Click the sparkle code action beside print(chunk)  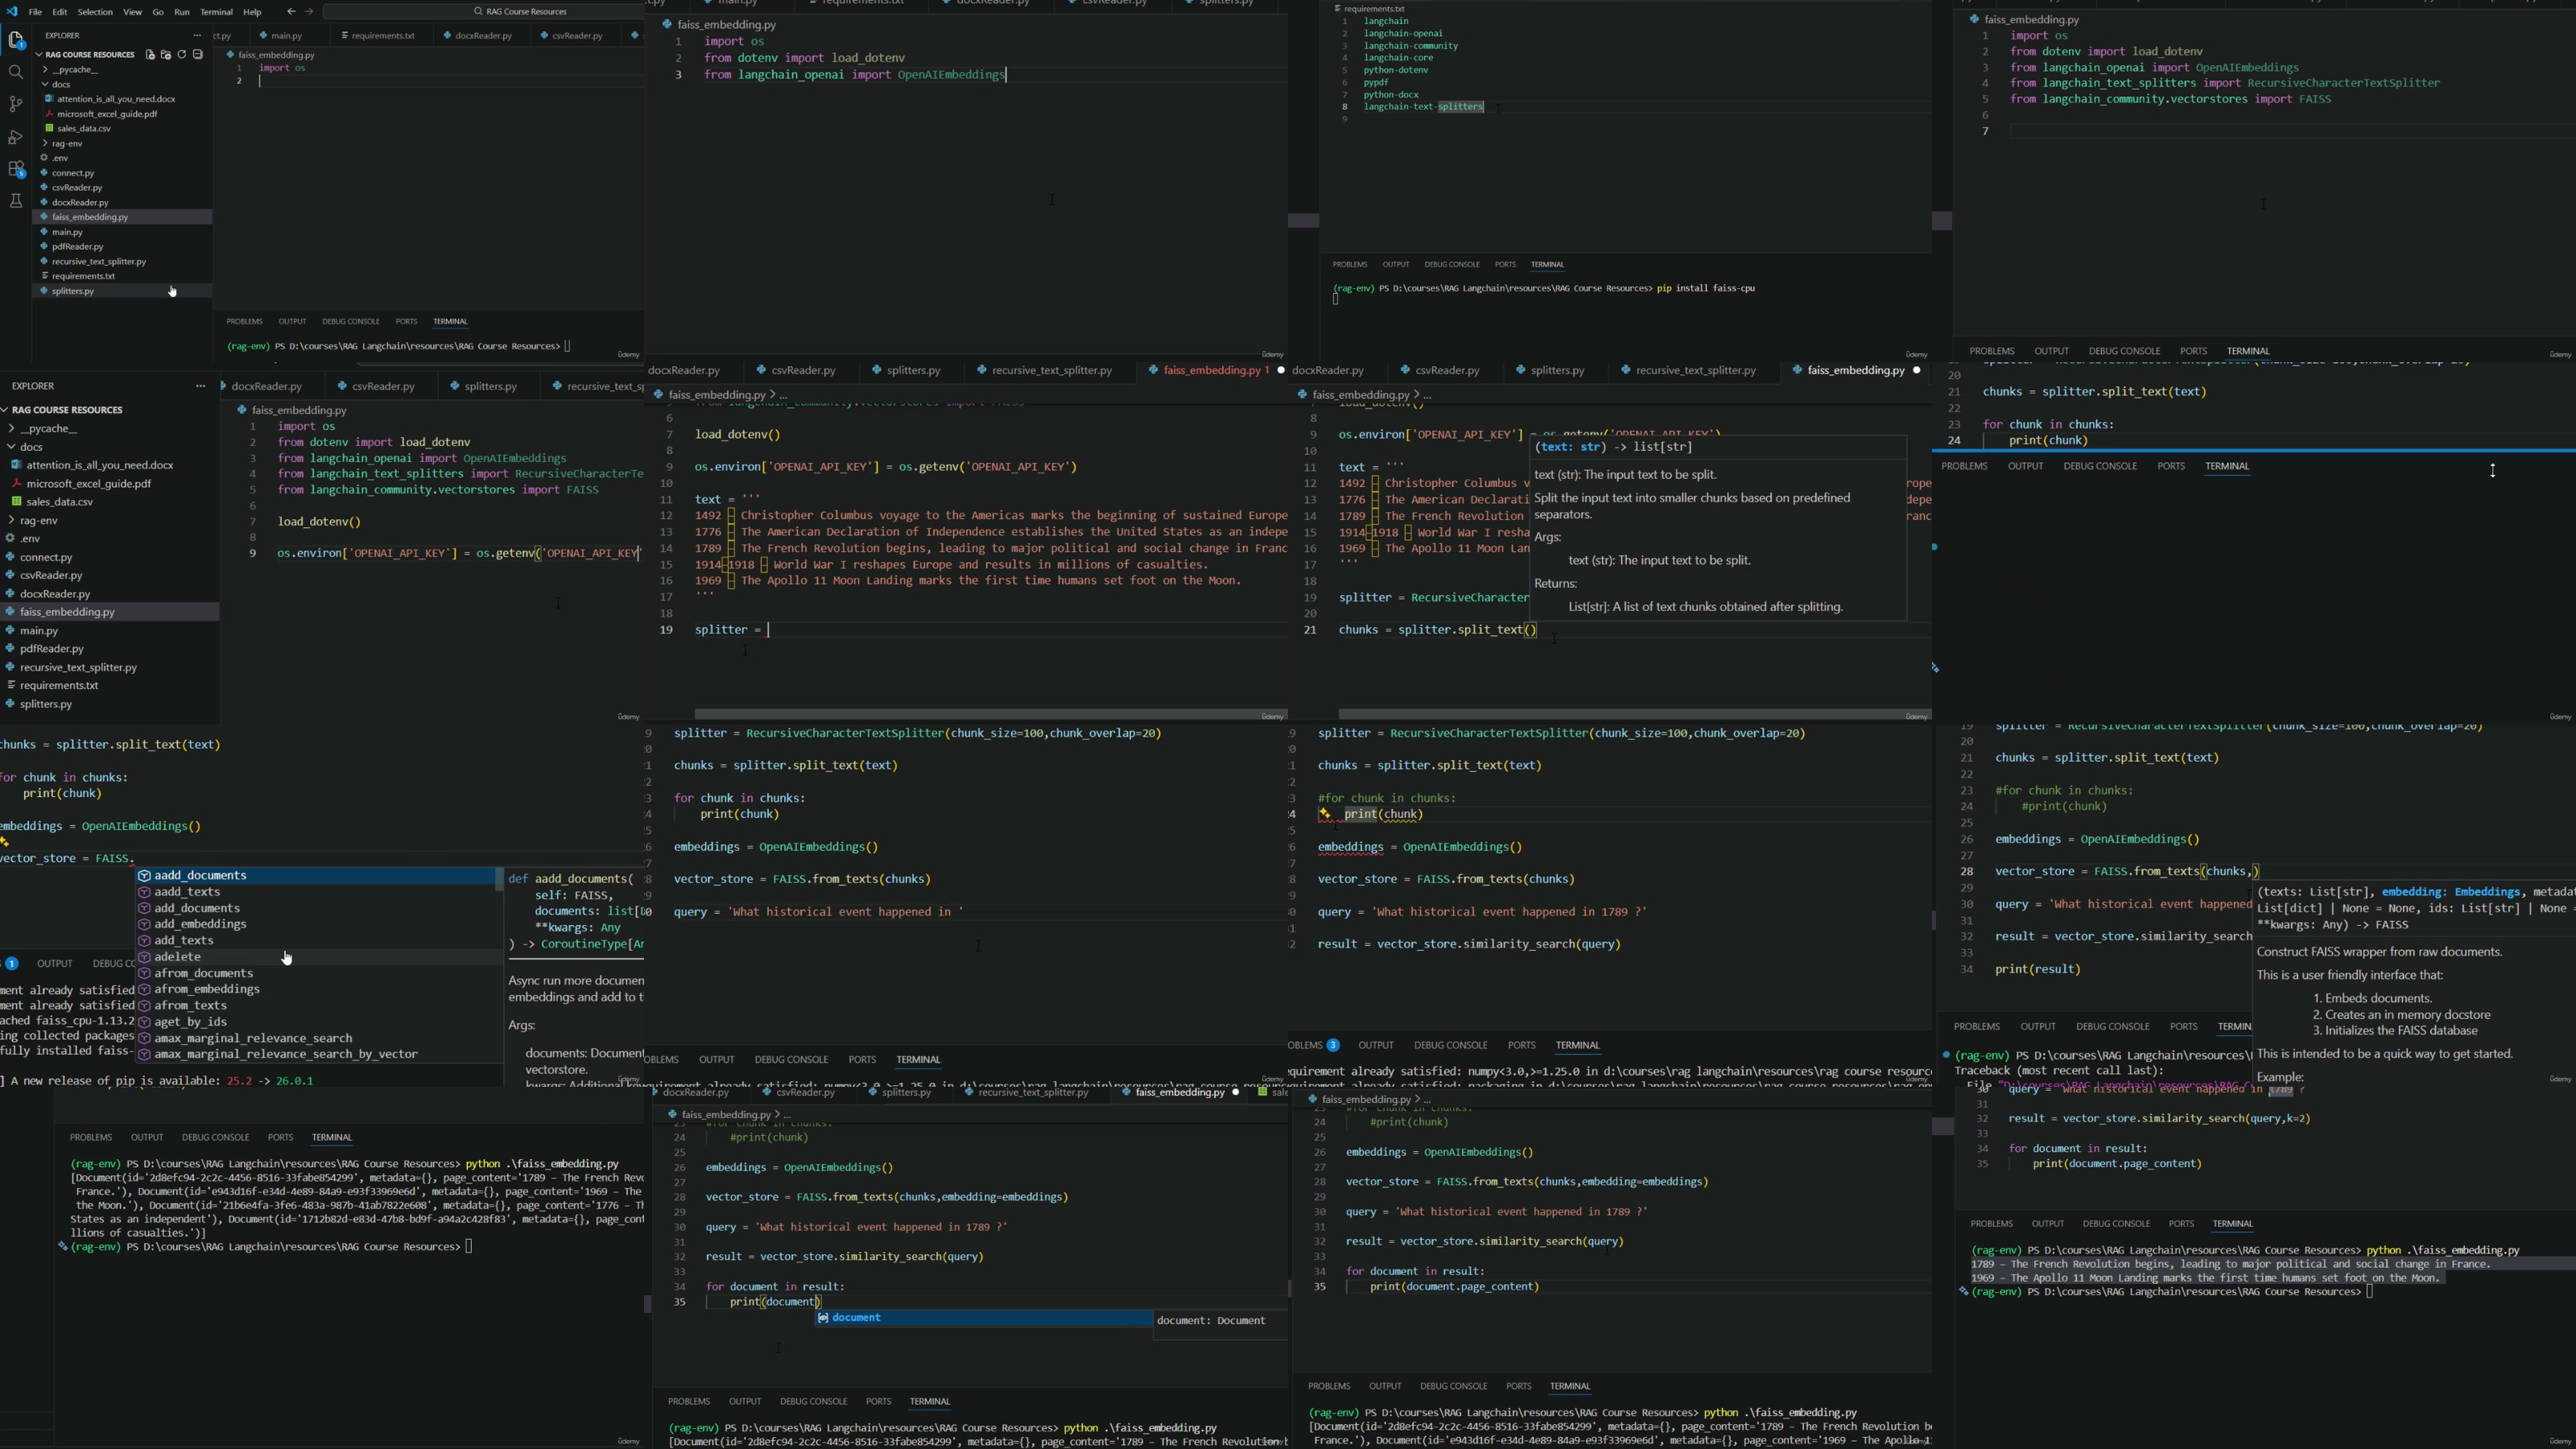pyautogui.click(x=1325, y=814)
